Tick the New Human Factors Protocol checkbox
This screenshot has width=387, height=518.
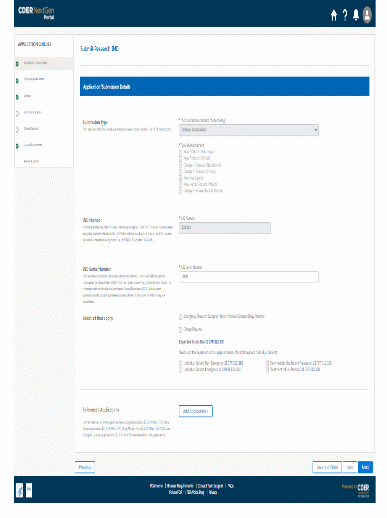[180, 184]
